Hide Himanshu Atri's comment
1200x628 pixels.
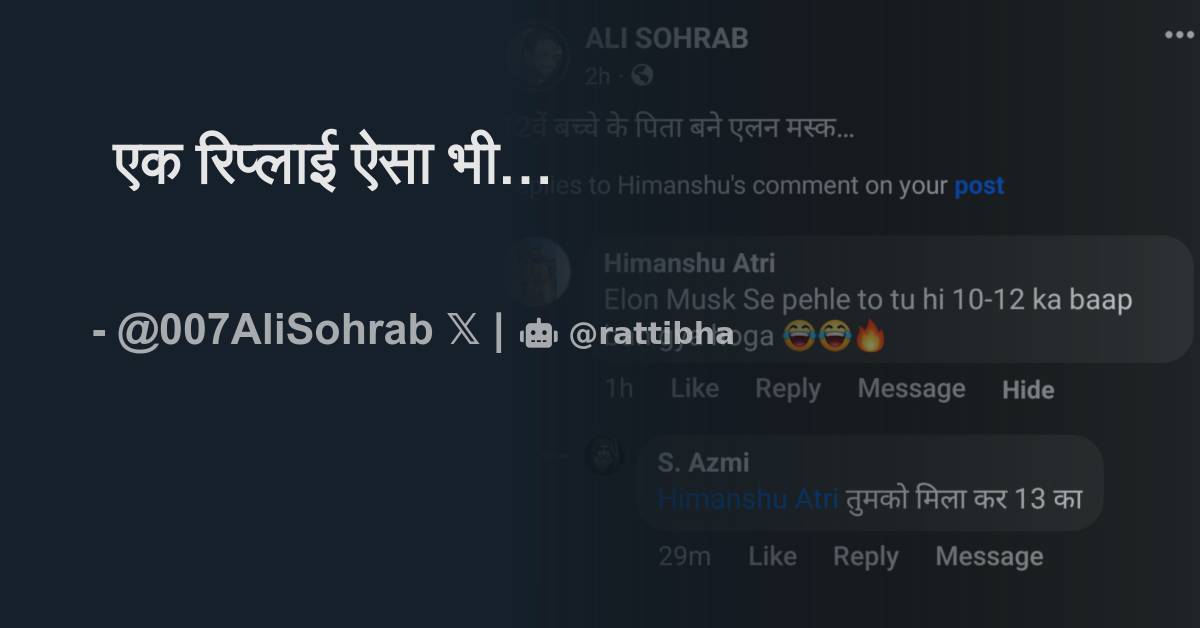[1027, 390]
